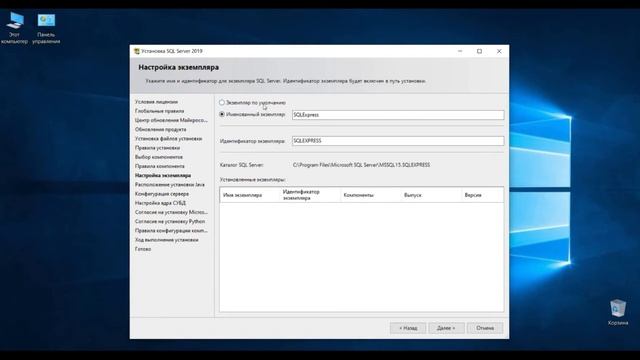Click the Выпуск column header
Image resolution: width=640 pixels, height=360 pixels.
click(x=431, y=195)
